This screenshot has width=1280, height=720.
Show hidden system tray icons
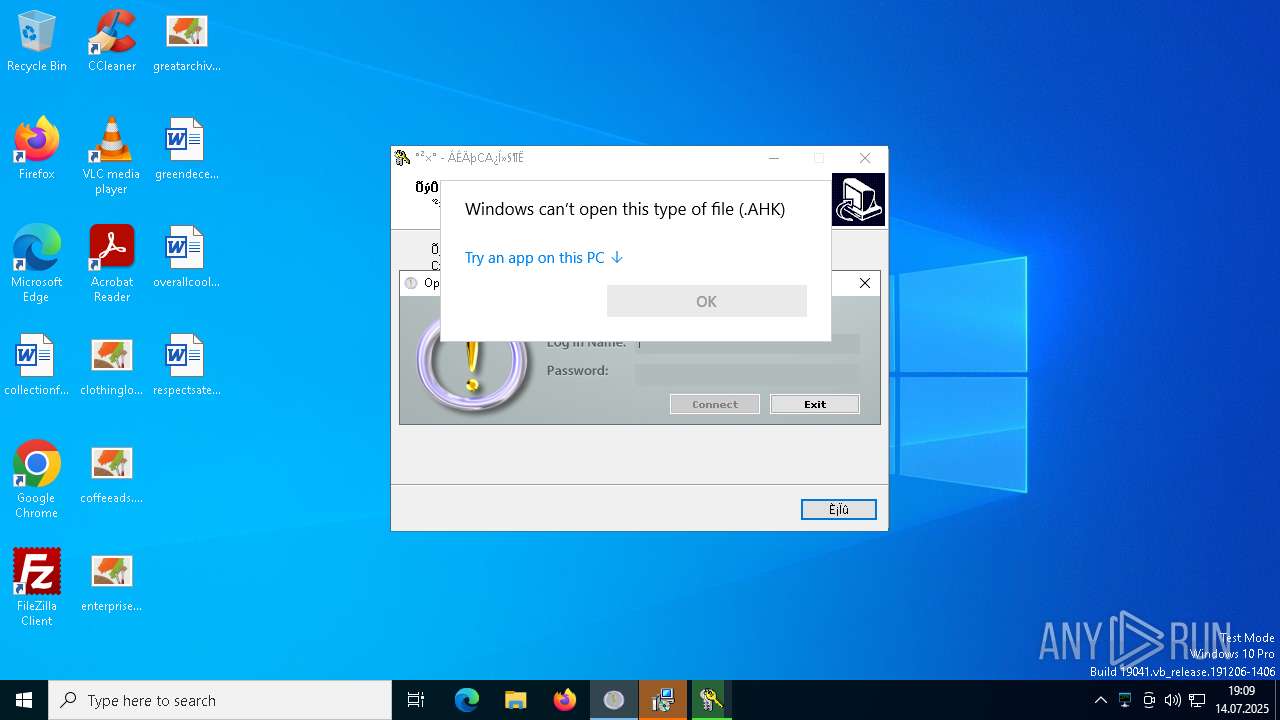pyautogui.click(x=1101, y=700)
